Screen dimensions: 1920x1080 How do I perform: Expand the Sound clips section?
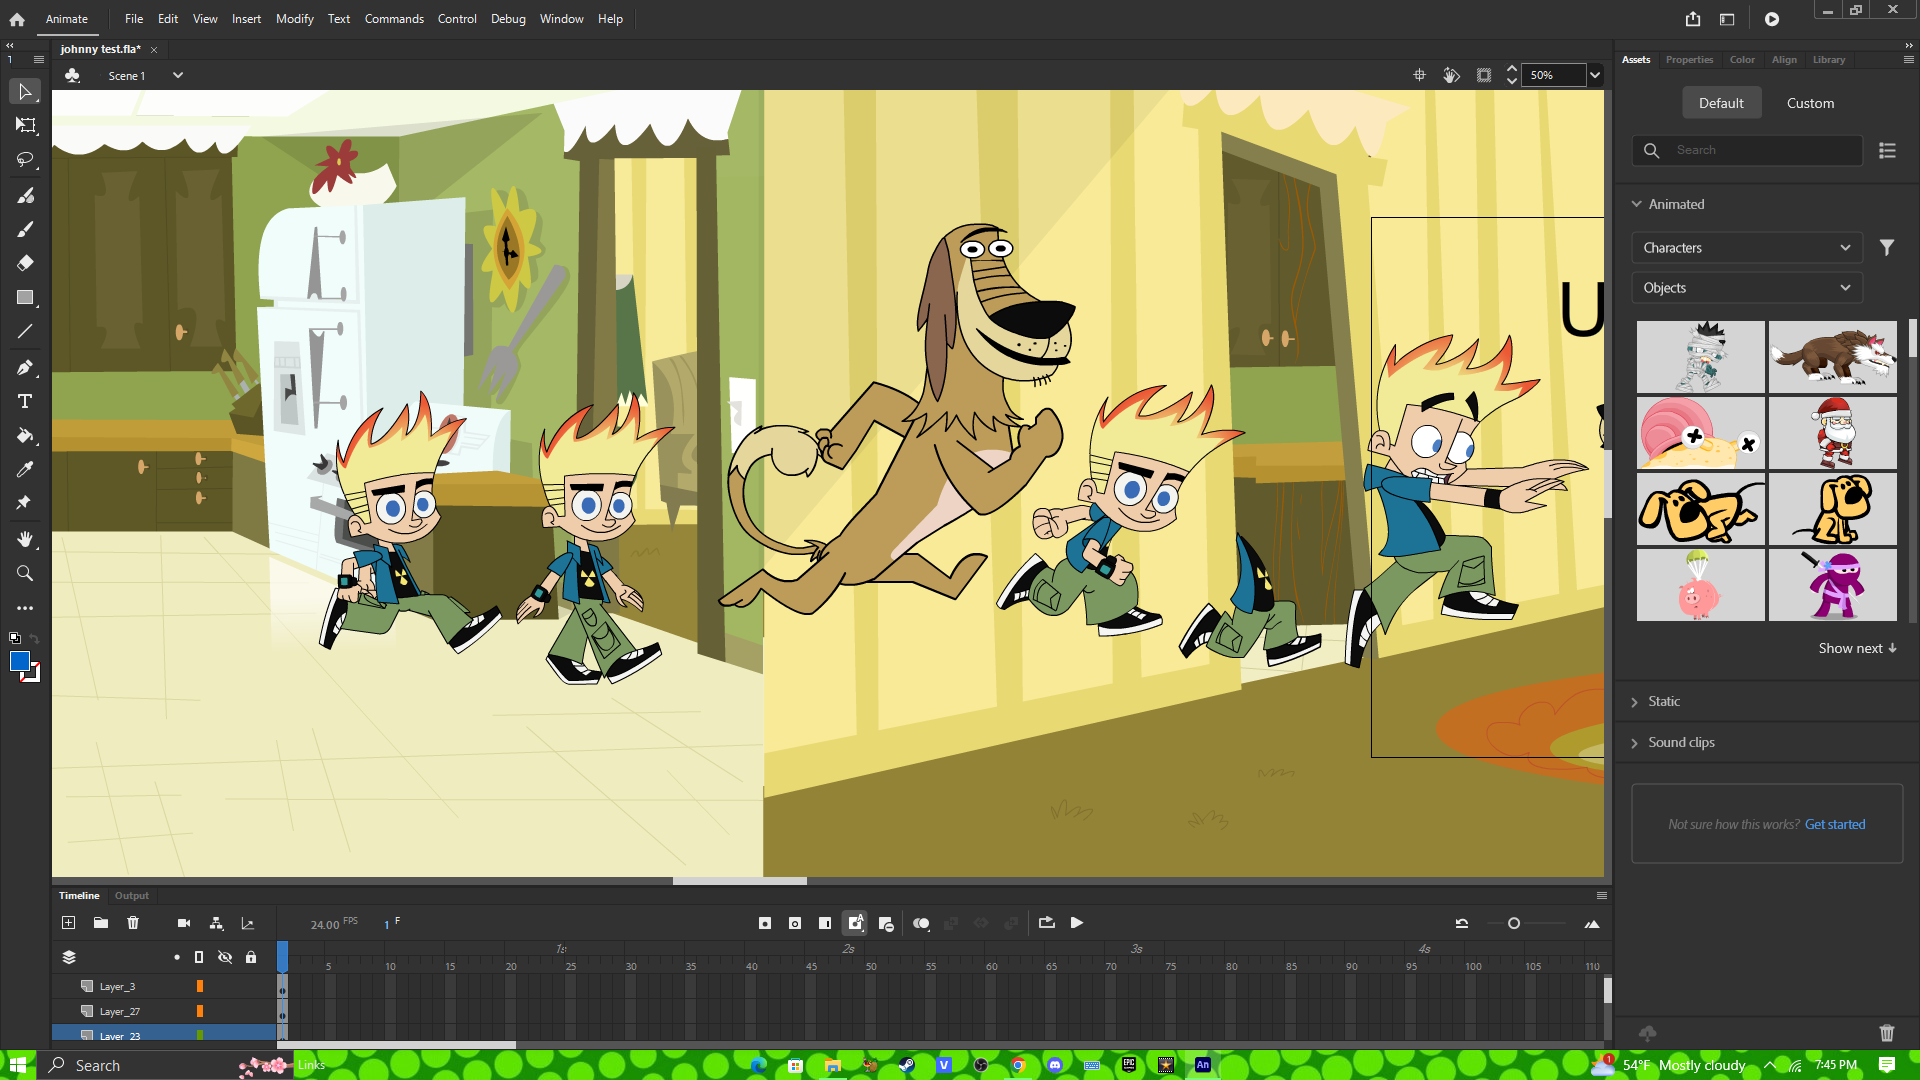click(x=1681, y=742)
